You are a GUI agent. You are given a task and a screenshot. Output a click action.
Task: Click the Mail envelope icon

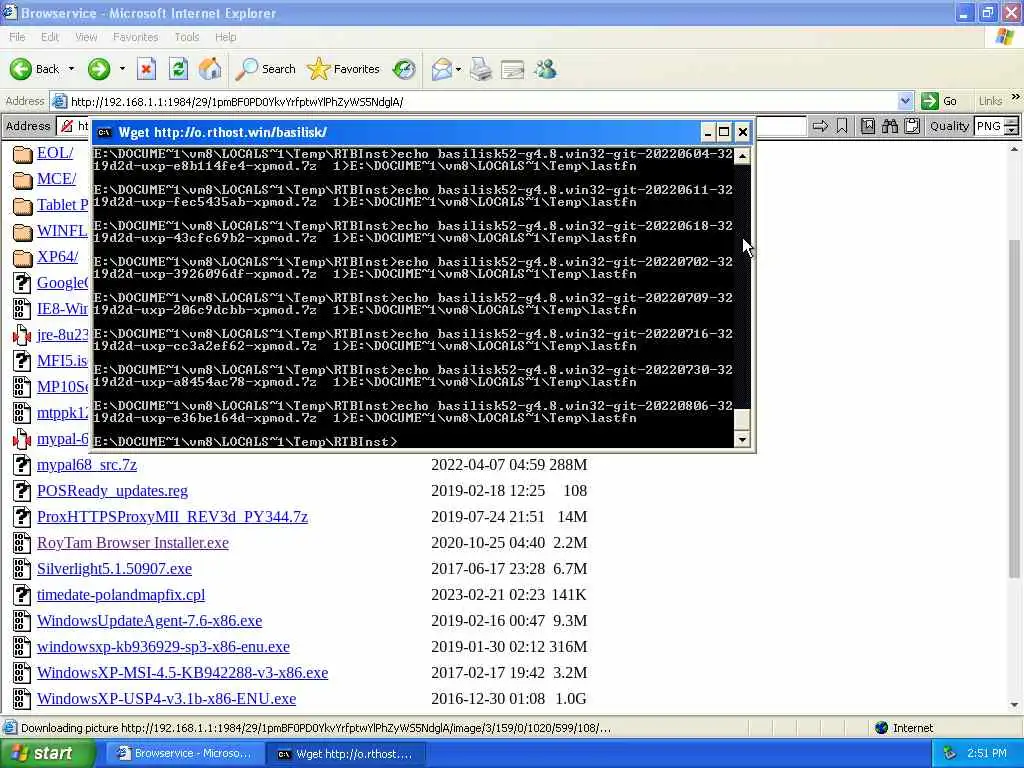[441, 69]
